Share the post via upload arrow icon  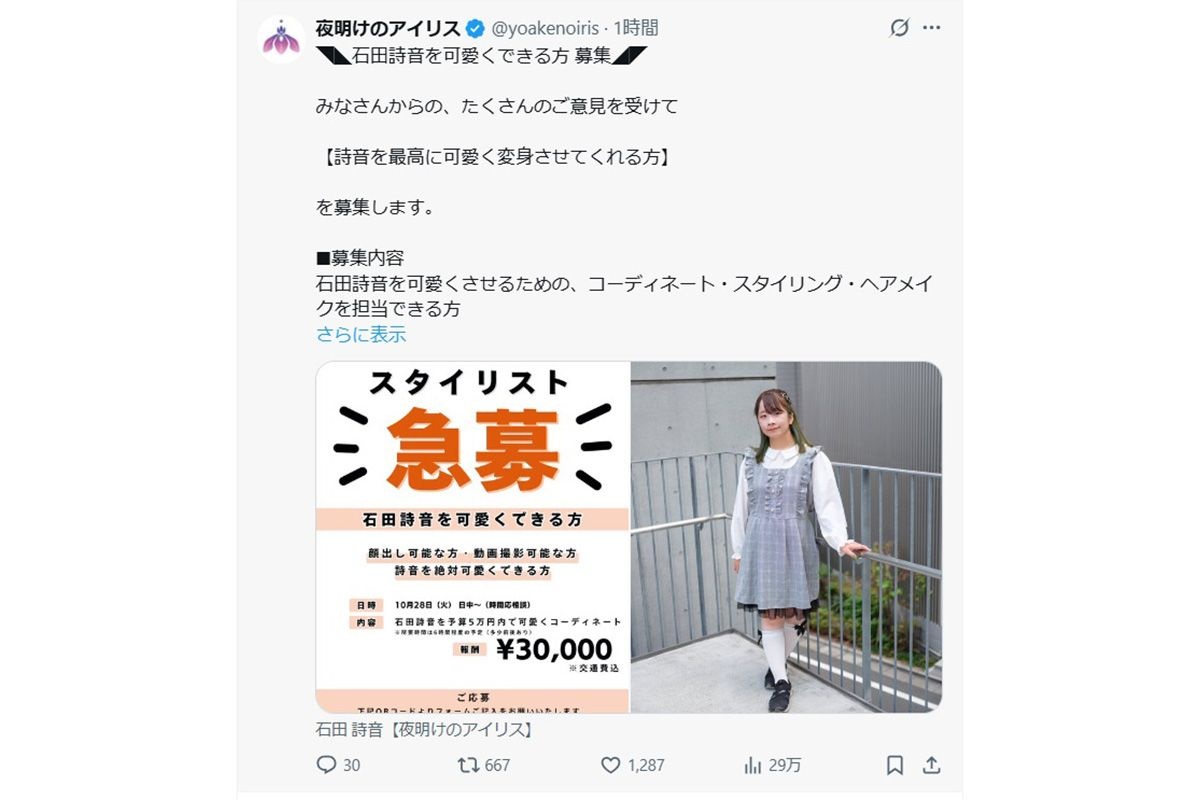point(931,765)
